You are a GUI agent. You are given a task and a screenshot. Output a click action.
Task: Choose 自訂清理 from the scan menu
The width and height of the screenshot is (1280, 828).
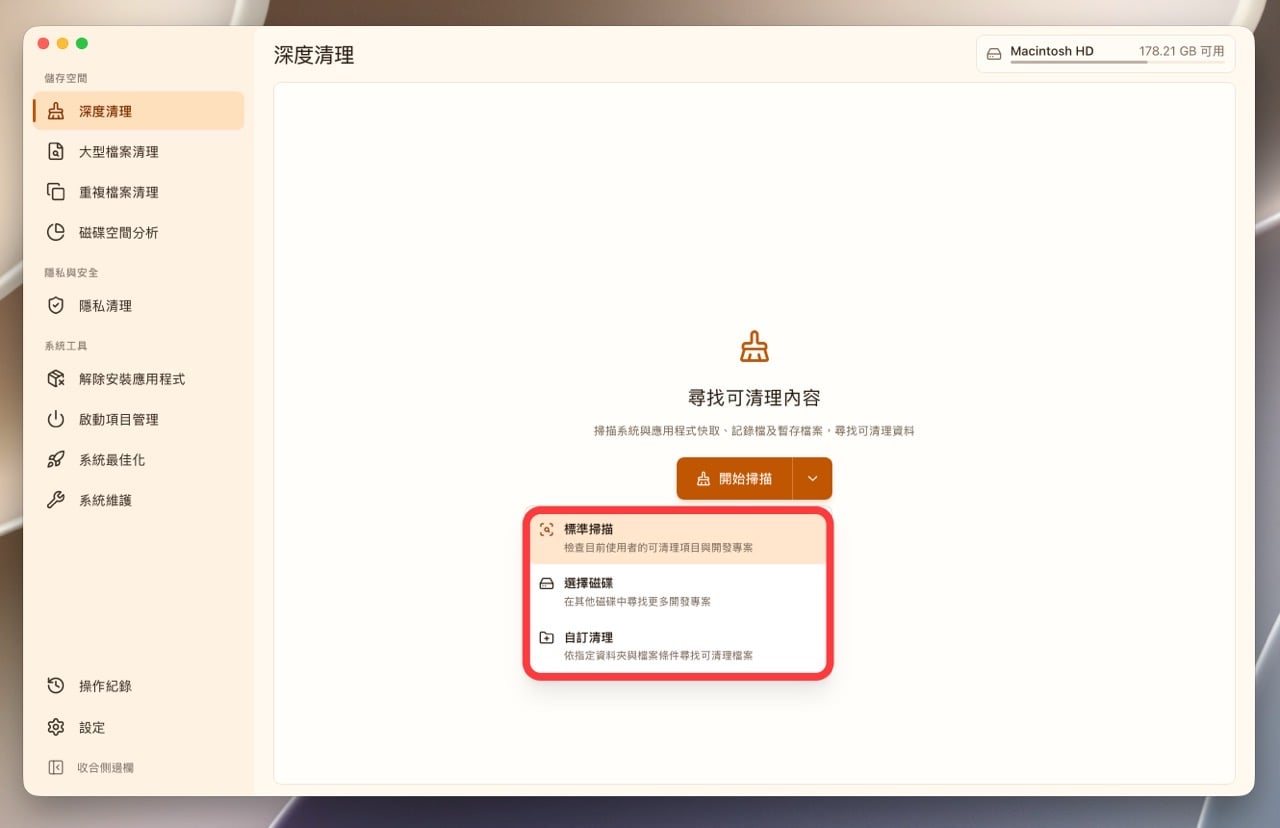pyautogui.click(x=678, y=646)
